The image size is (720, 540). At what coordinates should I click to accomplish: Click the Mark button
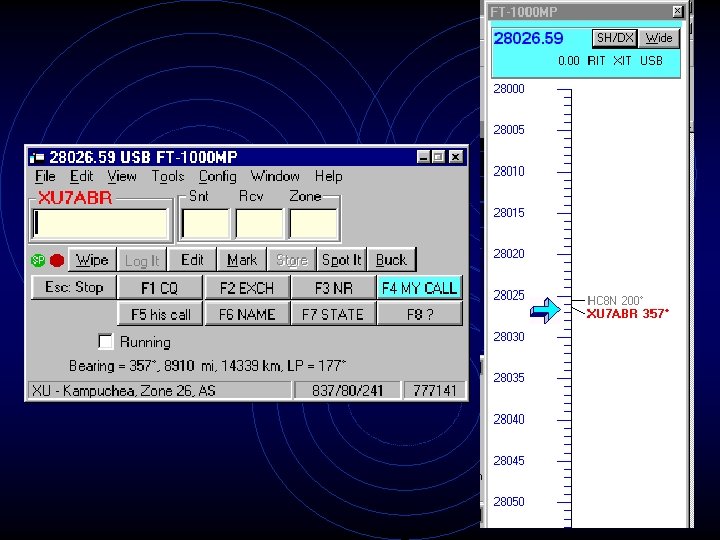click(x=242, y=260)
